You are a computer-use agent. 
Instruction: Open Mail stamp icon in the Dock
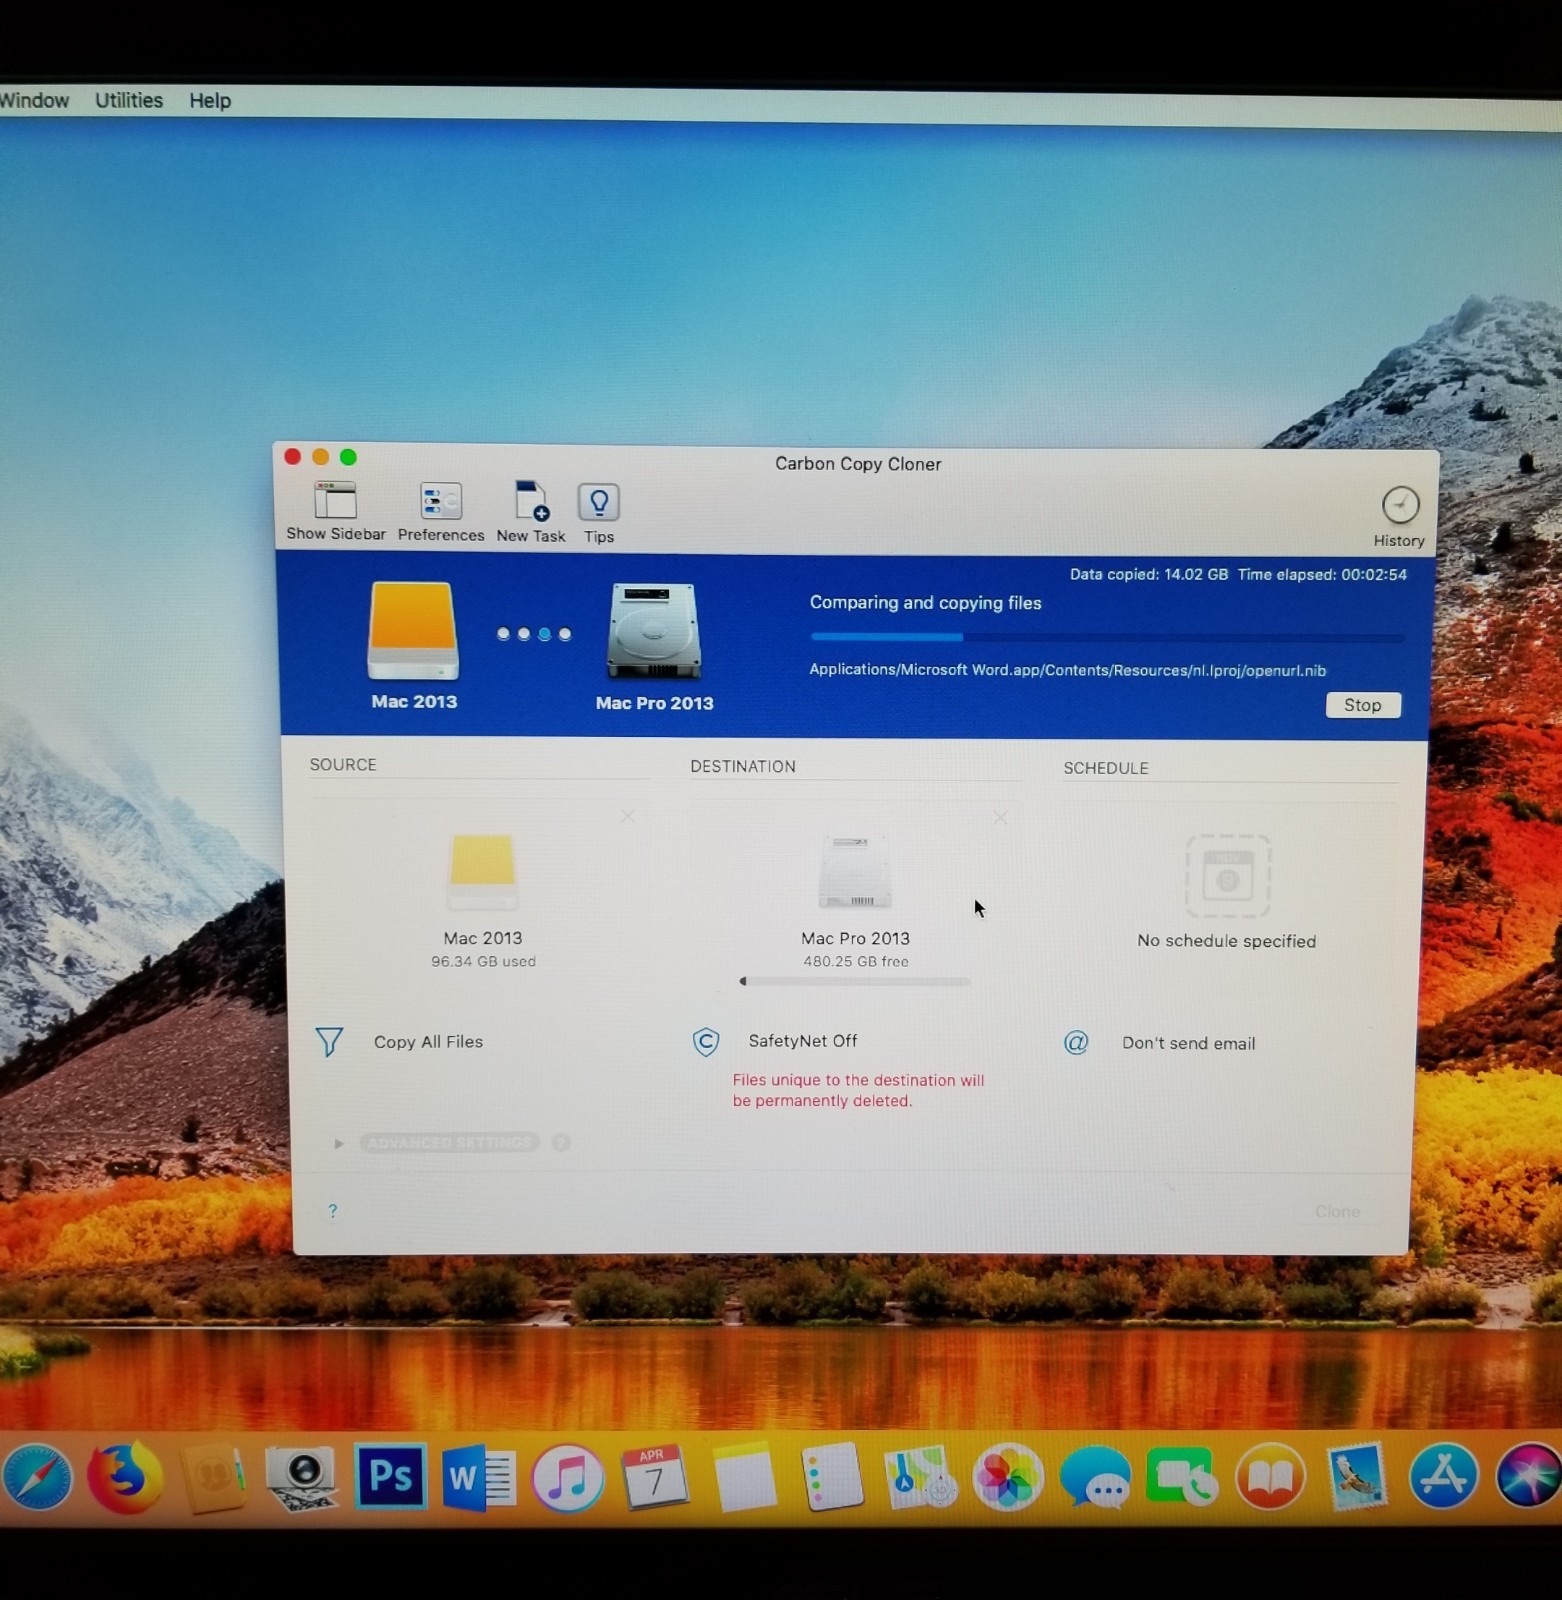[x=1357, y=1477]
